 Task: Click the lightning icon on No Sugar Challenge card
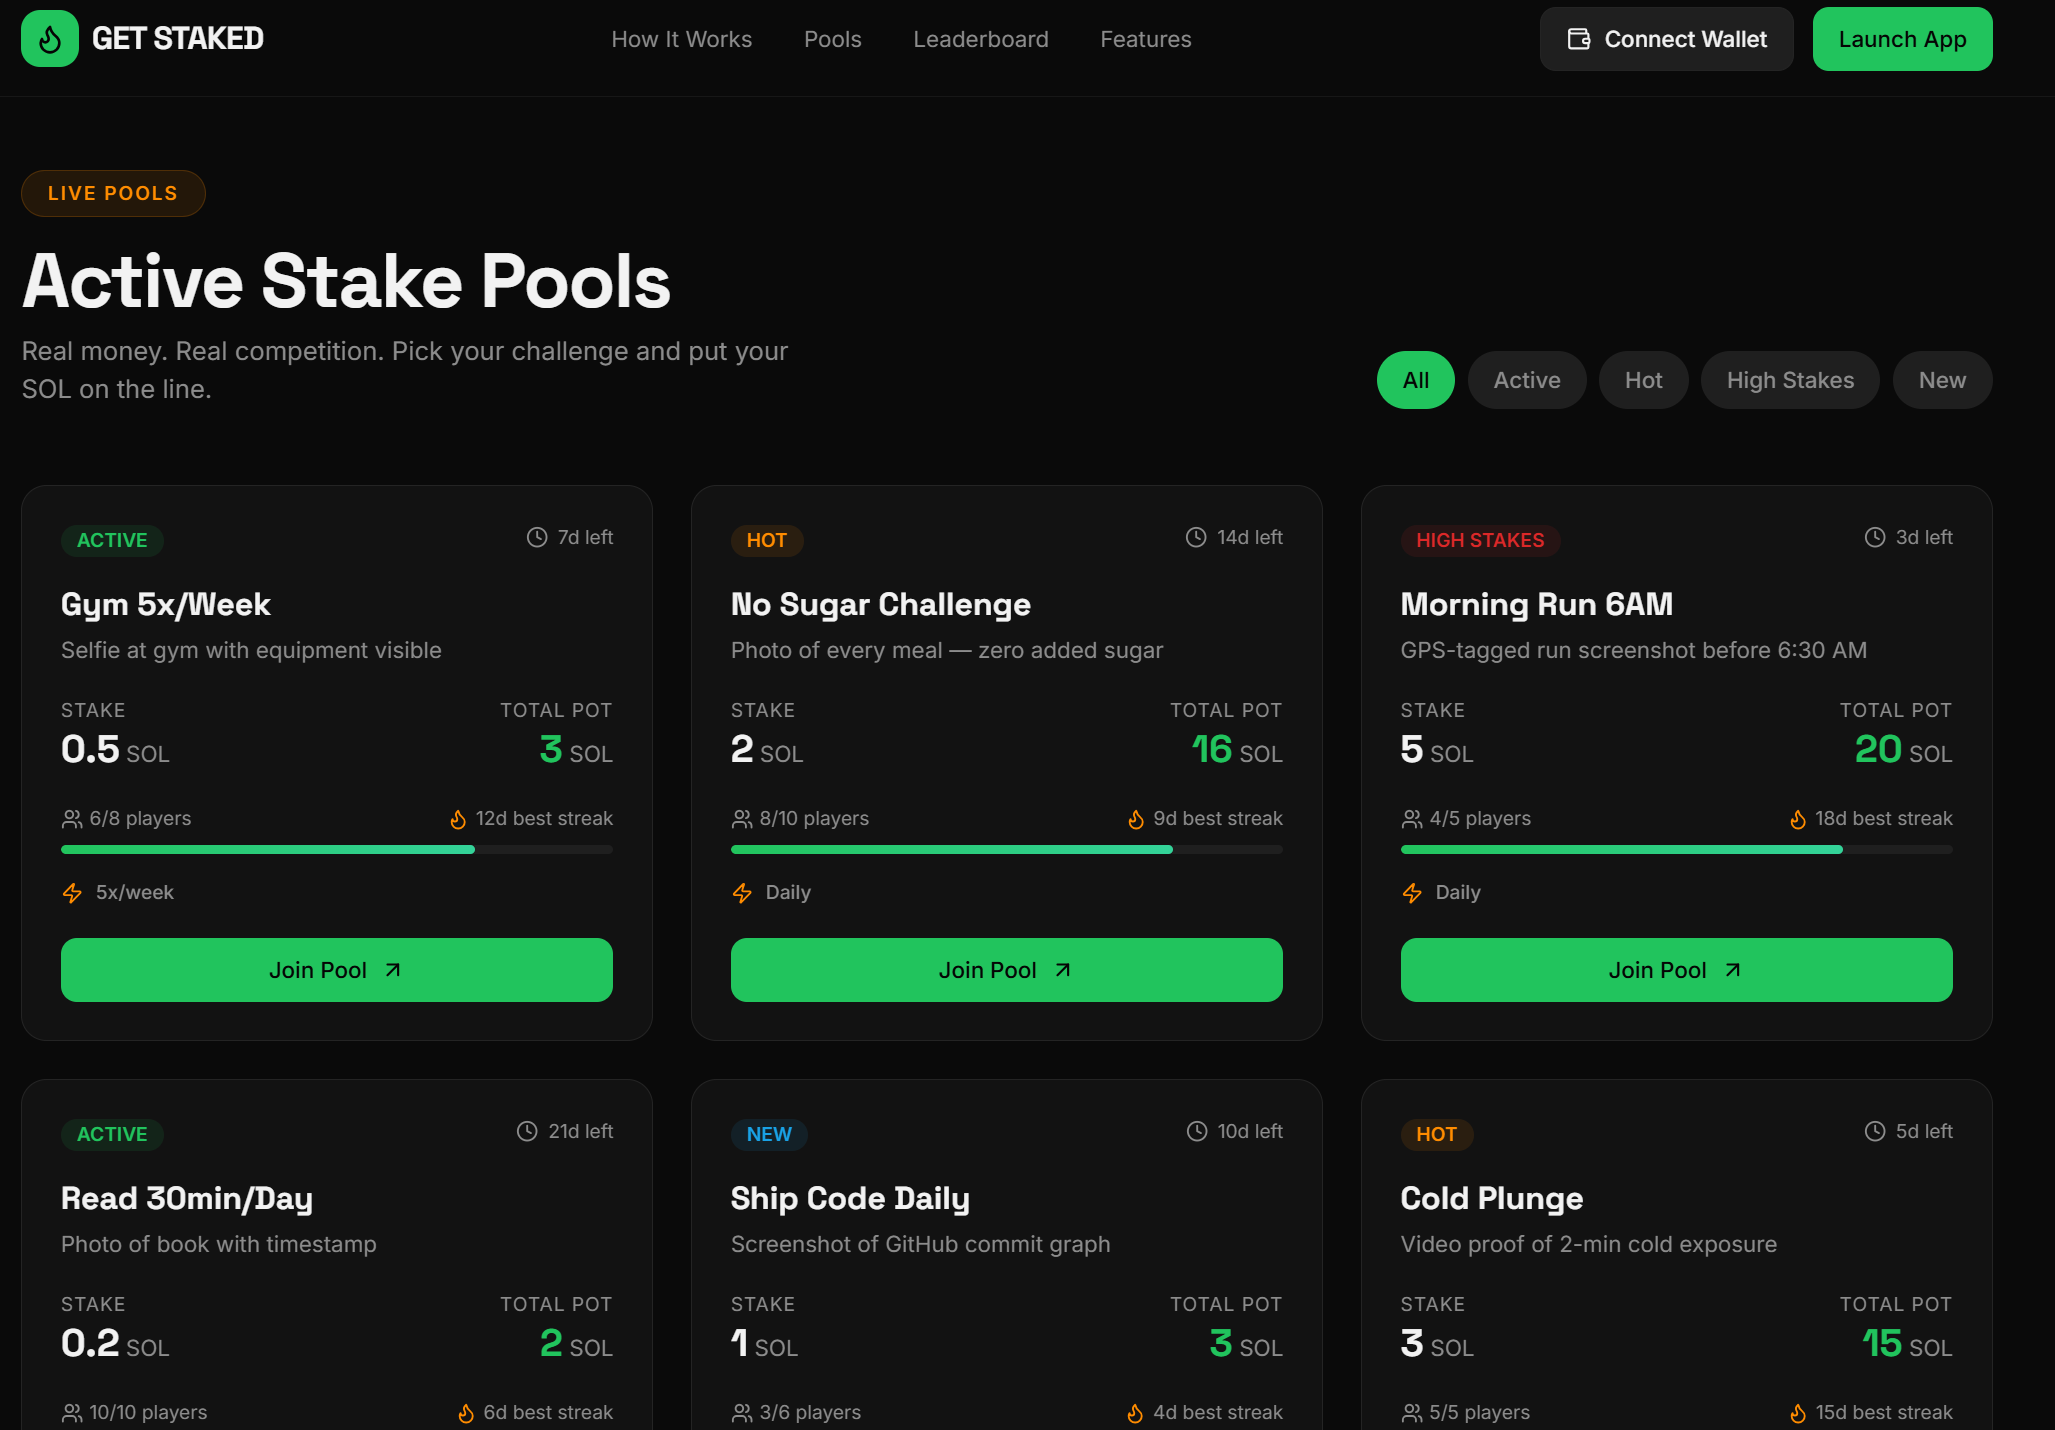[742, 893]
